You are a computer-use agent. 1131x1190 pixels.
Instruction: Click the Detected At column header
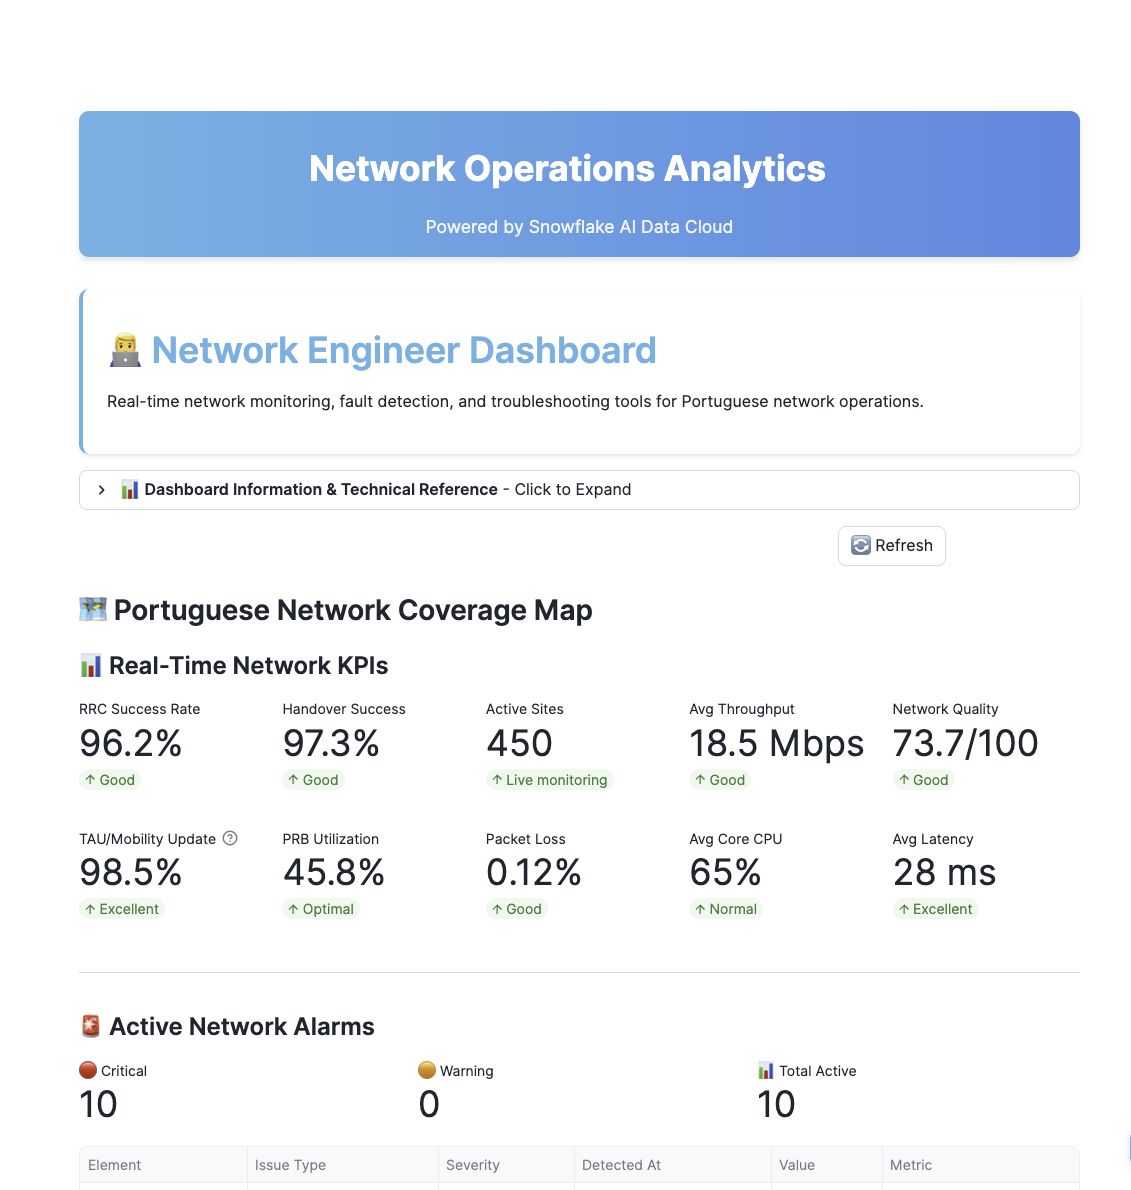621,1165
